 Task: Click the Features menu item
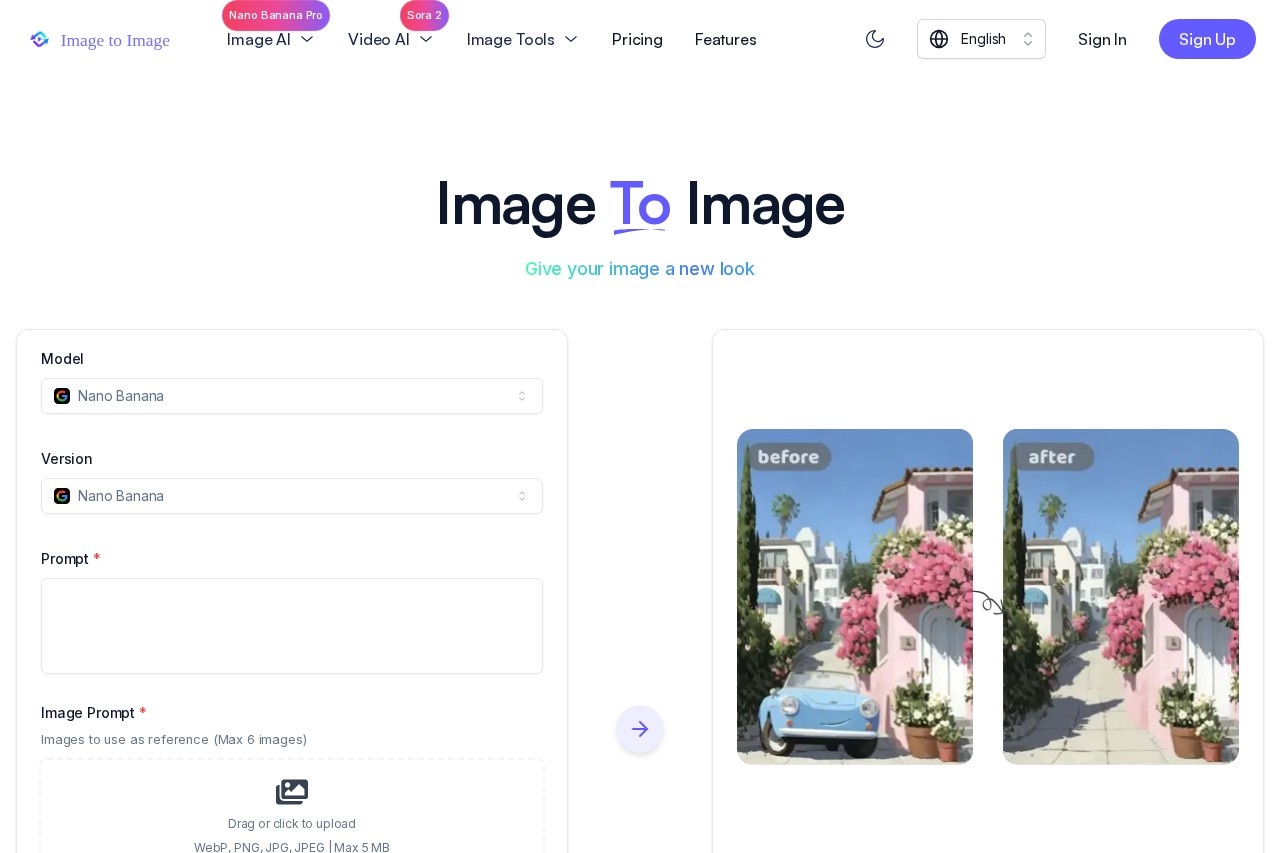point(726,39)
